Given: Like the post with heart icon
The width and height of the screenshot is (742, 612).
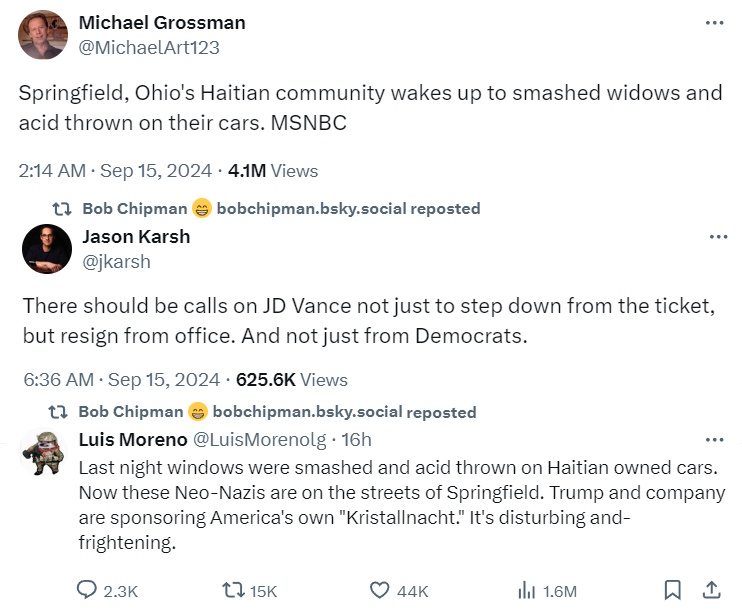Looking at the screenshot, I should pos(378,590).
